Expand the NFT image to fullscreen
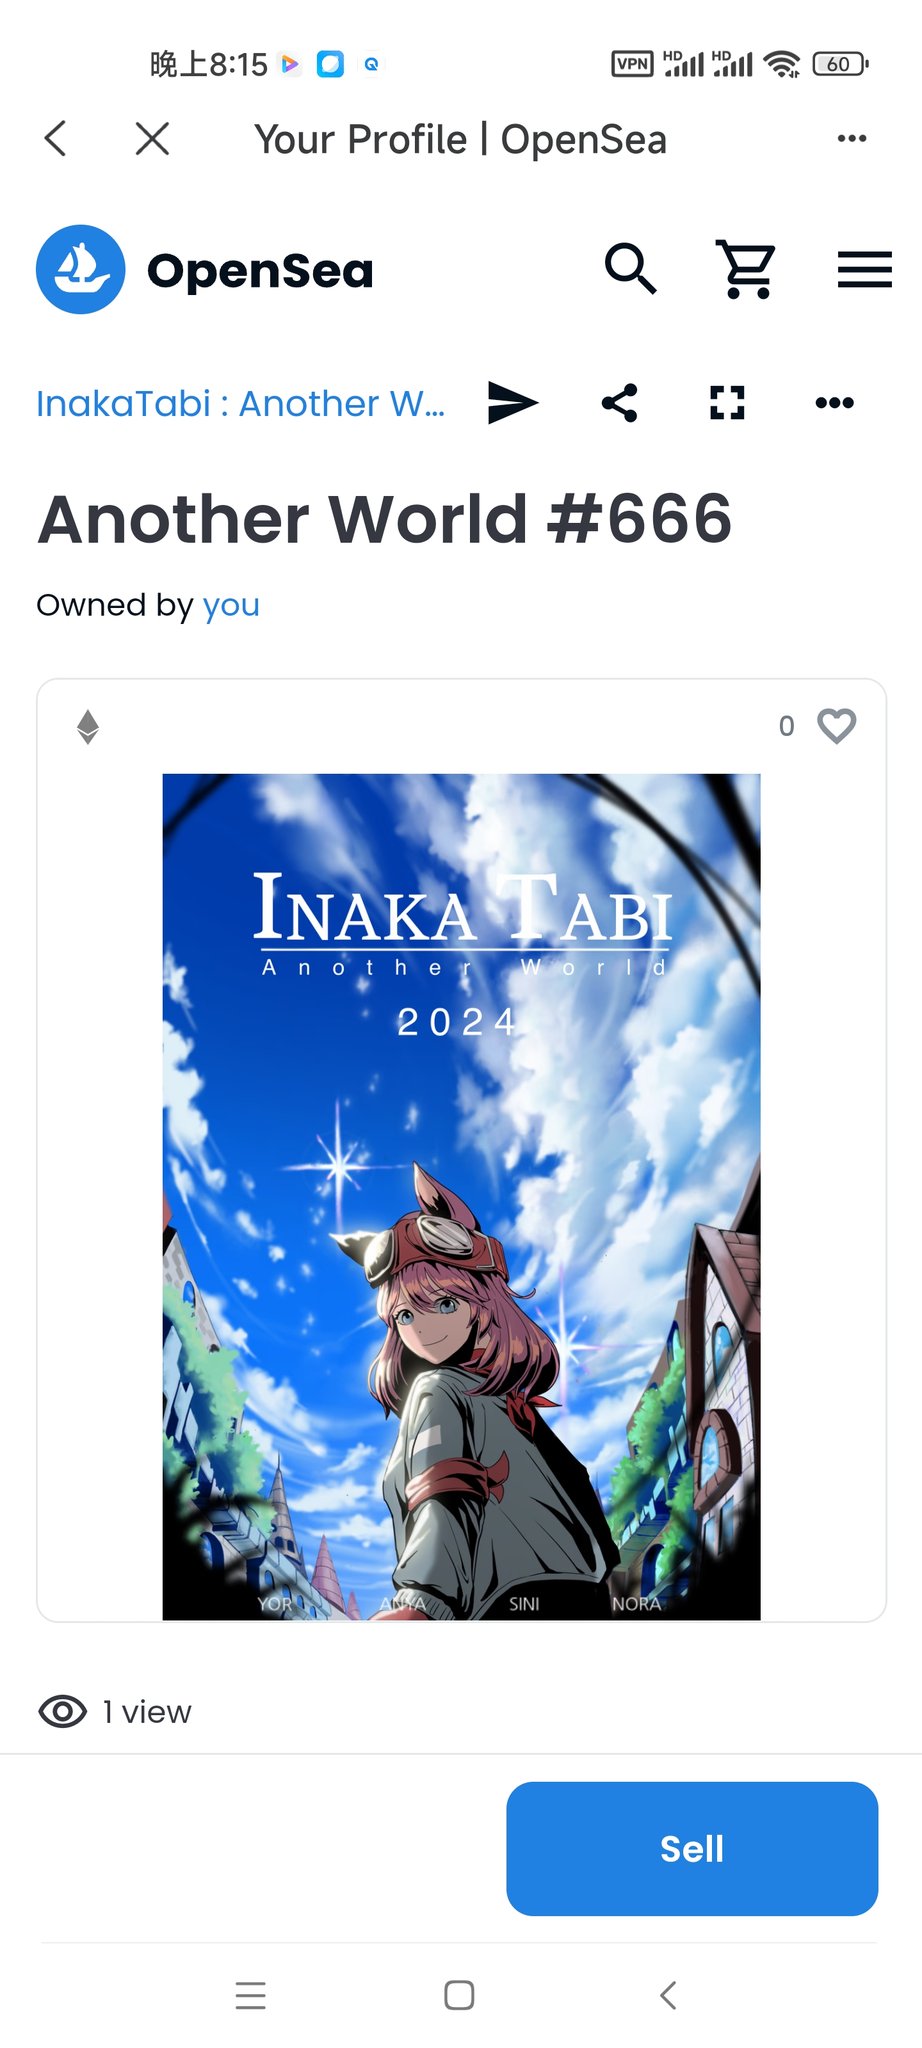This screenshot has height=2048, width=922. pyautogui.click(x=727, y=403)
